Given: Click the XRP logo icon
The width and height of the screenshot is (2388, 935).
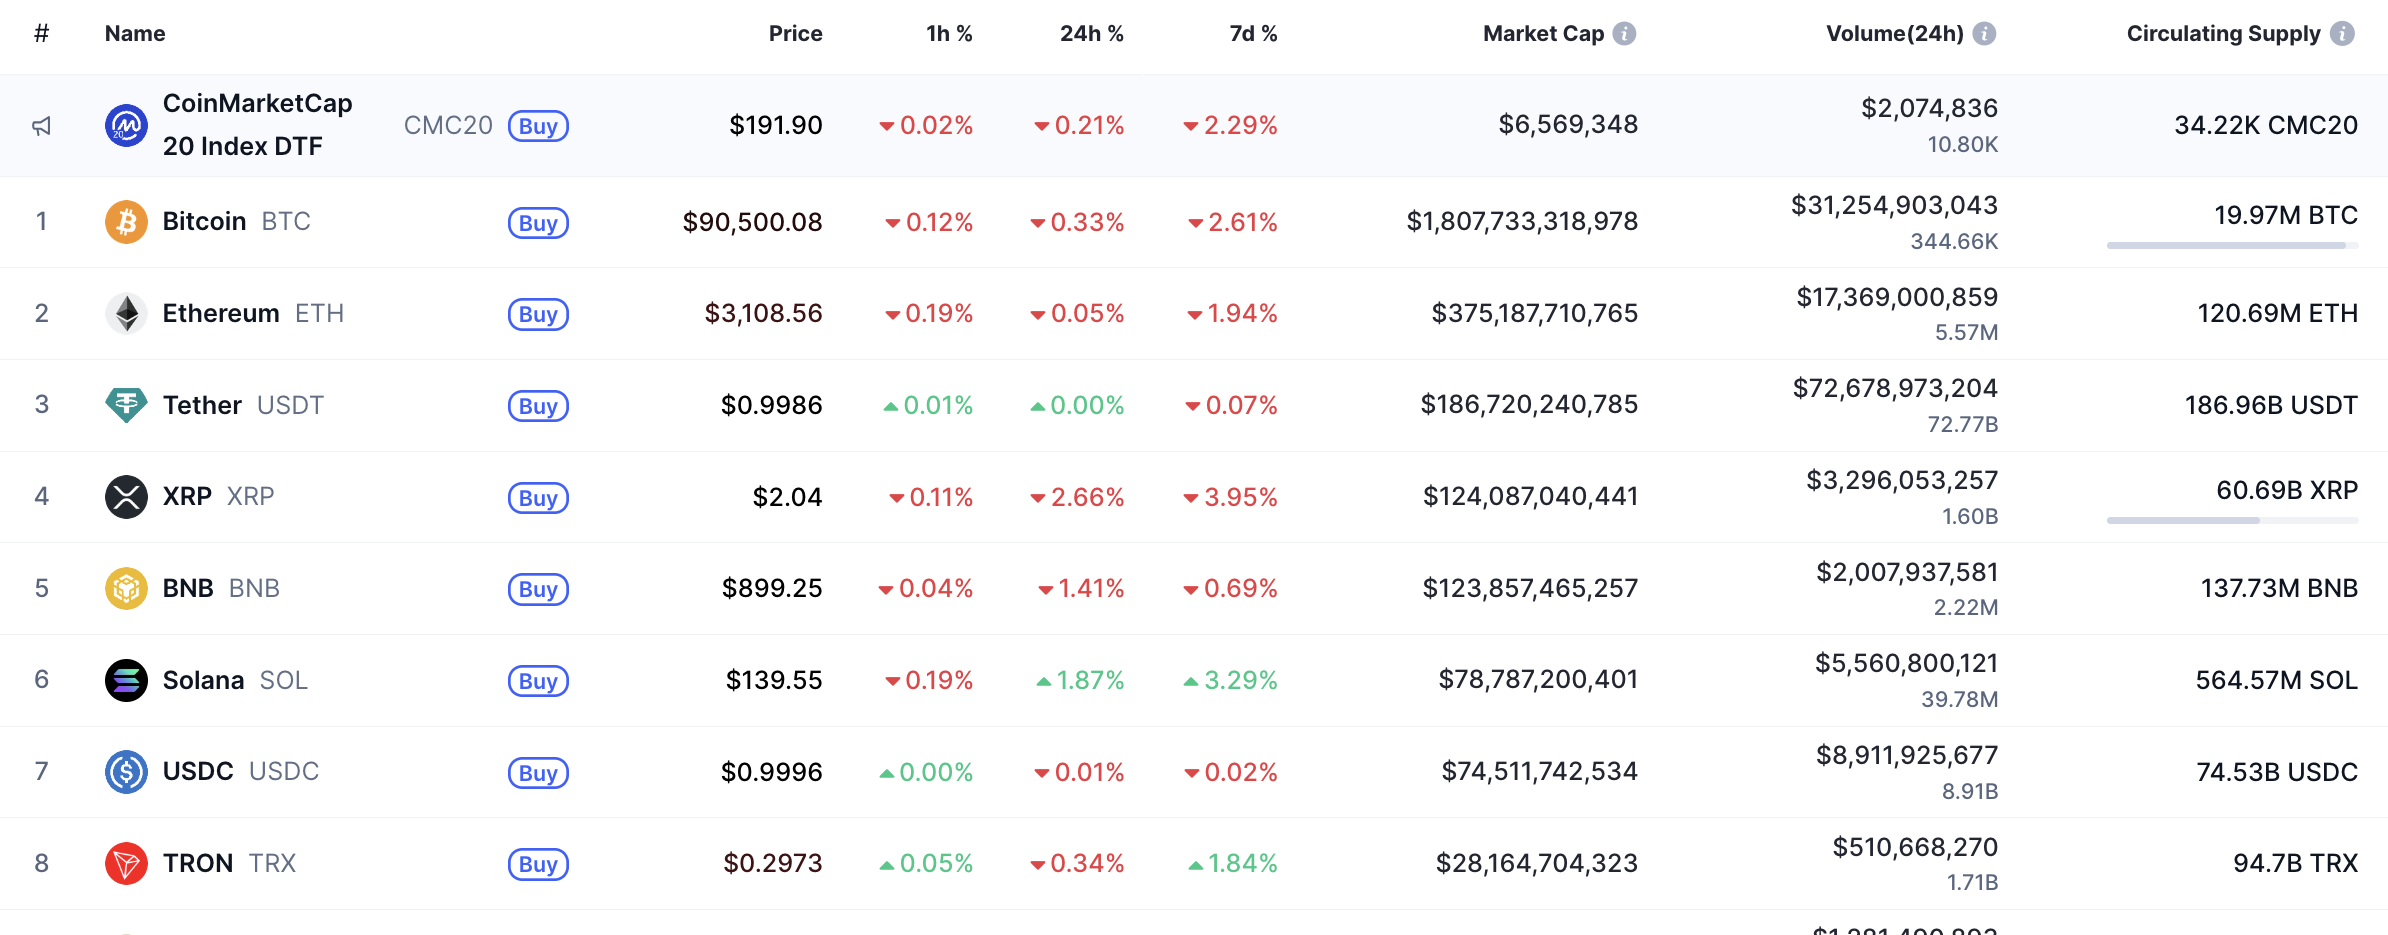Looking at the screenshot, I should [x=126, y=497].
